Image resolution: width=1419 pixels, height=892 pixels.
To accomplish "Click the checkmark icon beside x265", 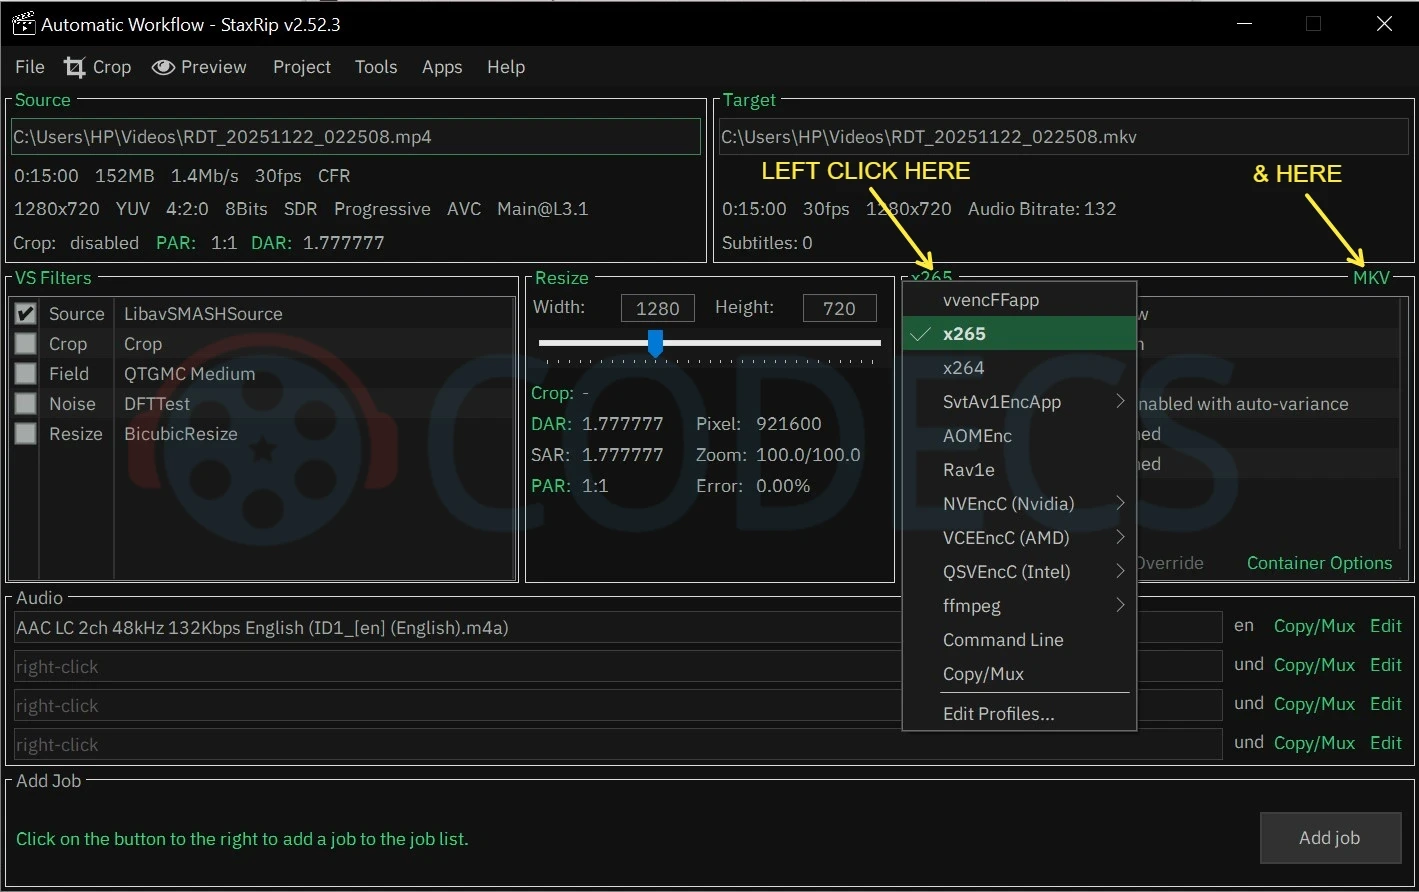I will point(921,334).
